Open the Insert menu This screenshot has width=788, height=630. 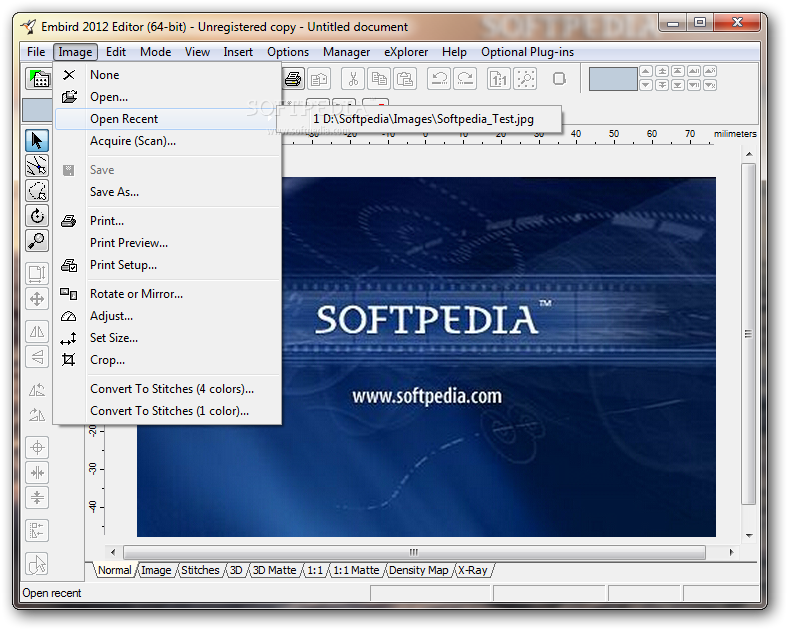(238, 52)
